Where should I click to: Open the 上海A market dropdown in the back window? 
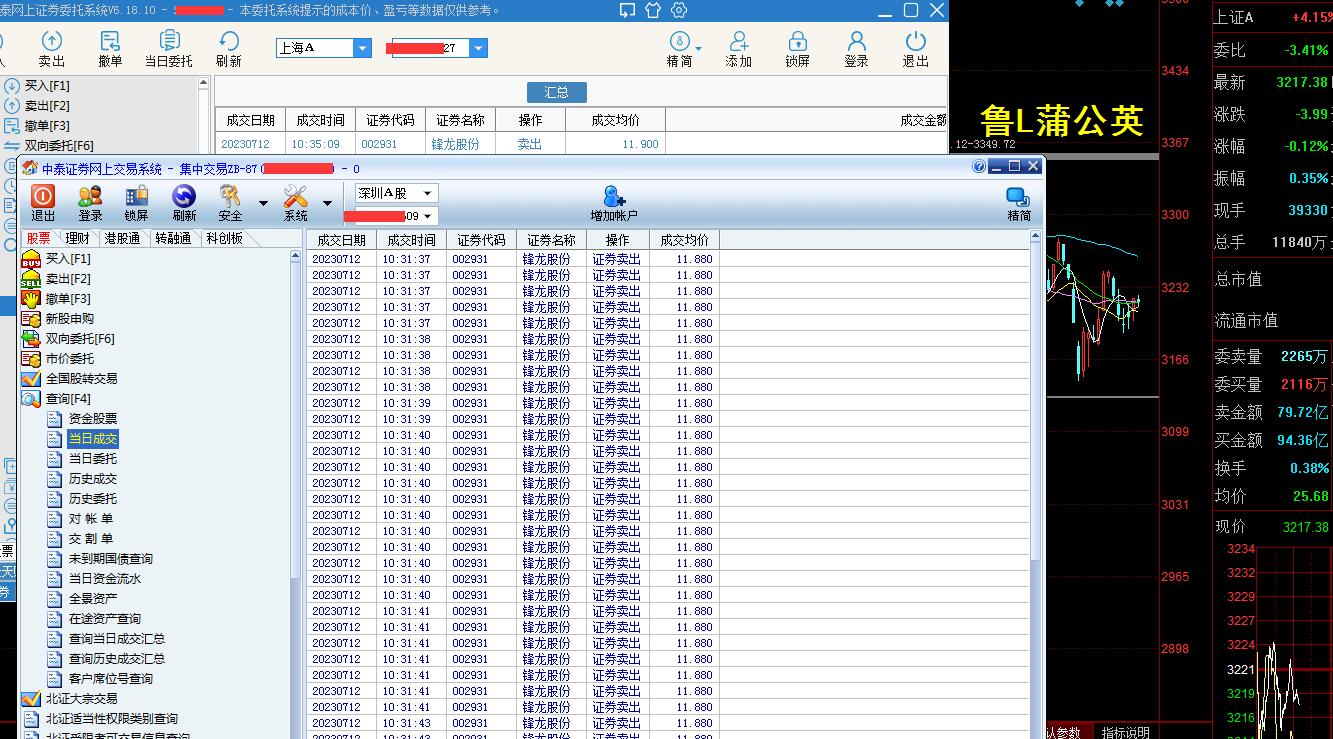point(362,48)
